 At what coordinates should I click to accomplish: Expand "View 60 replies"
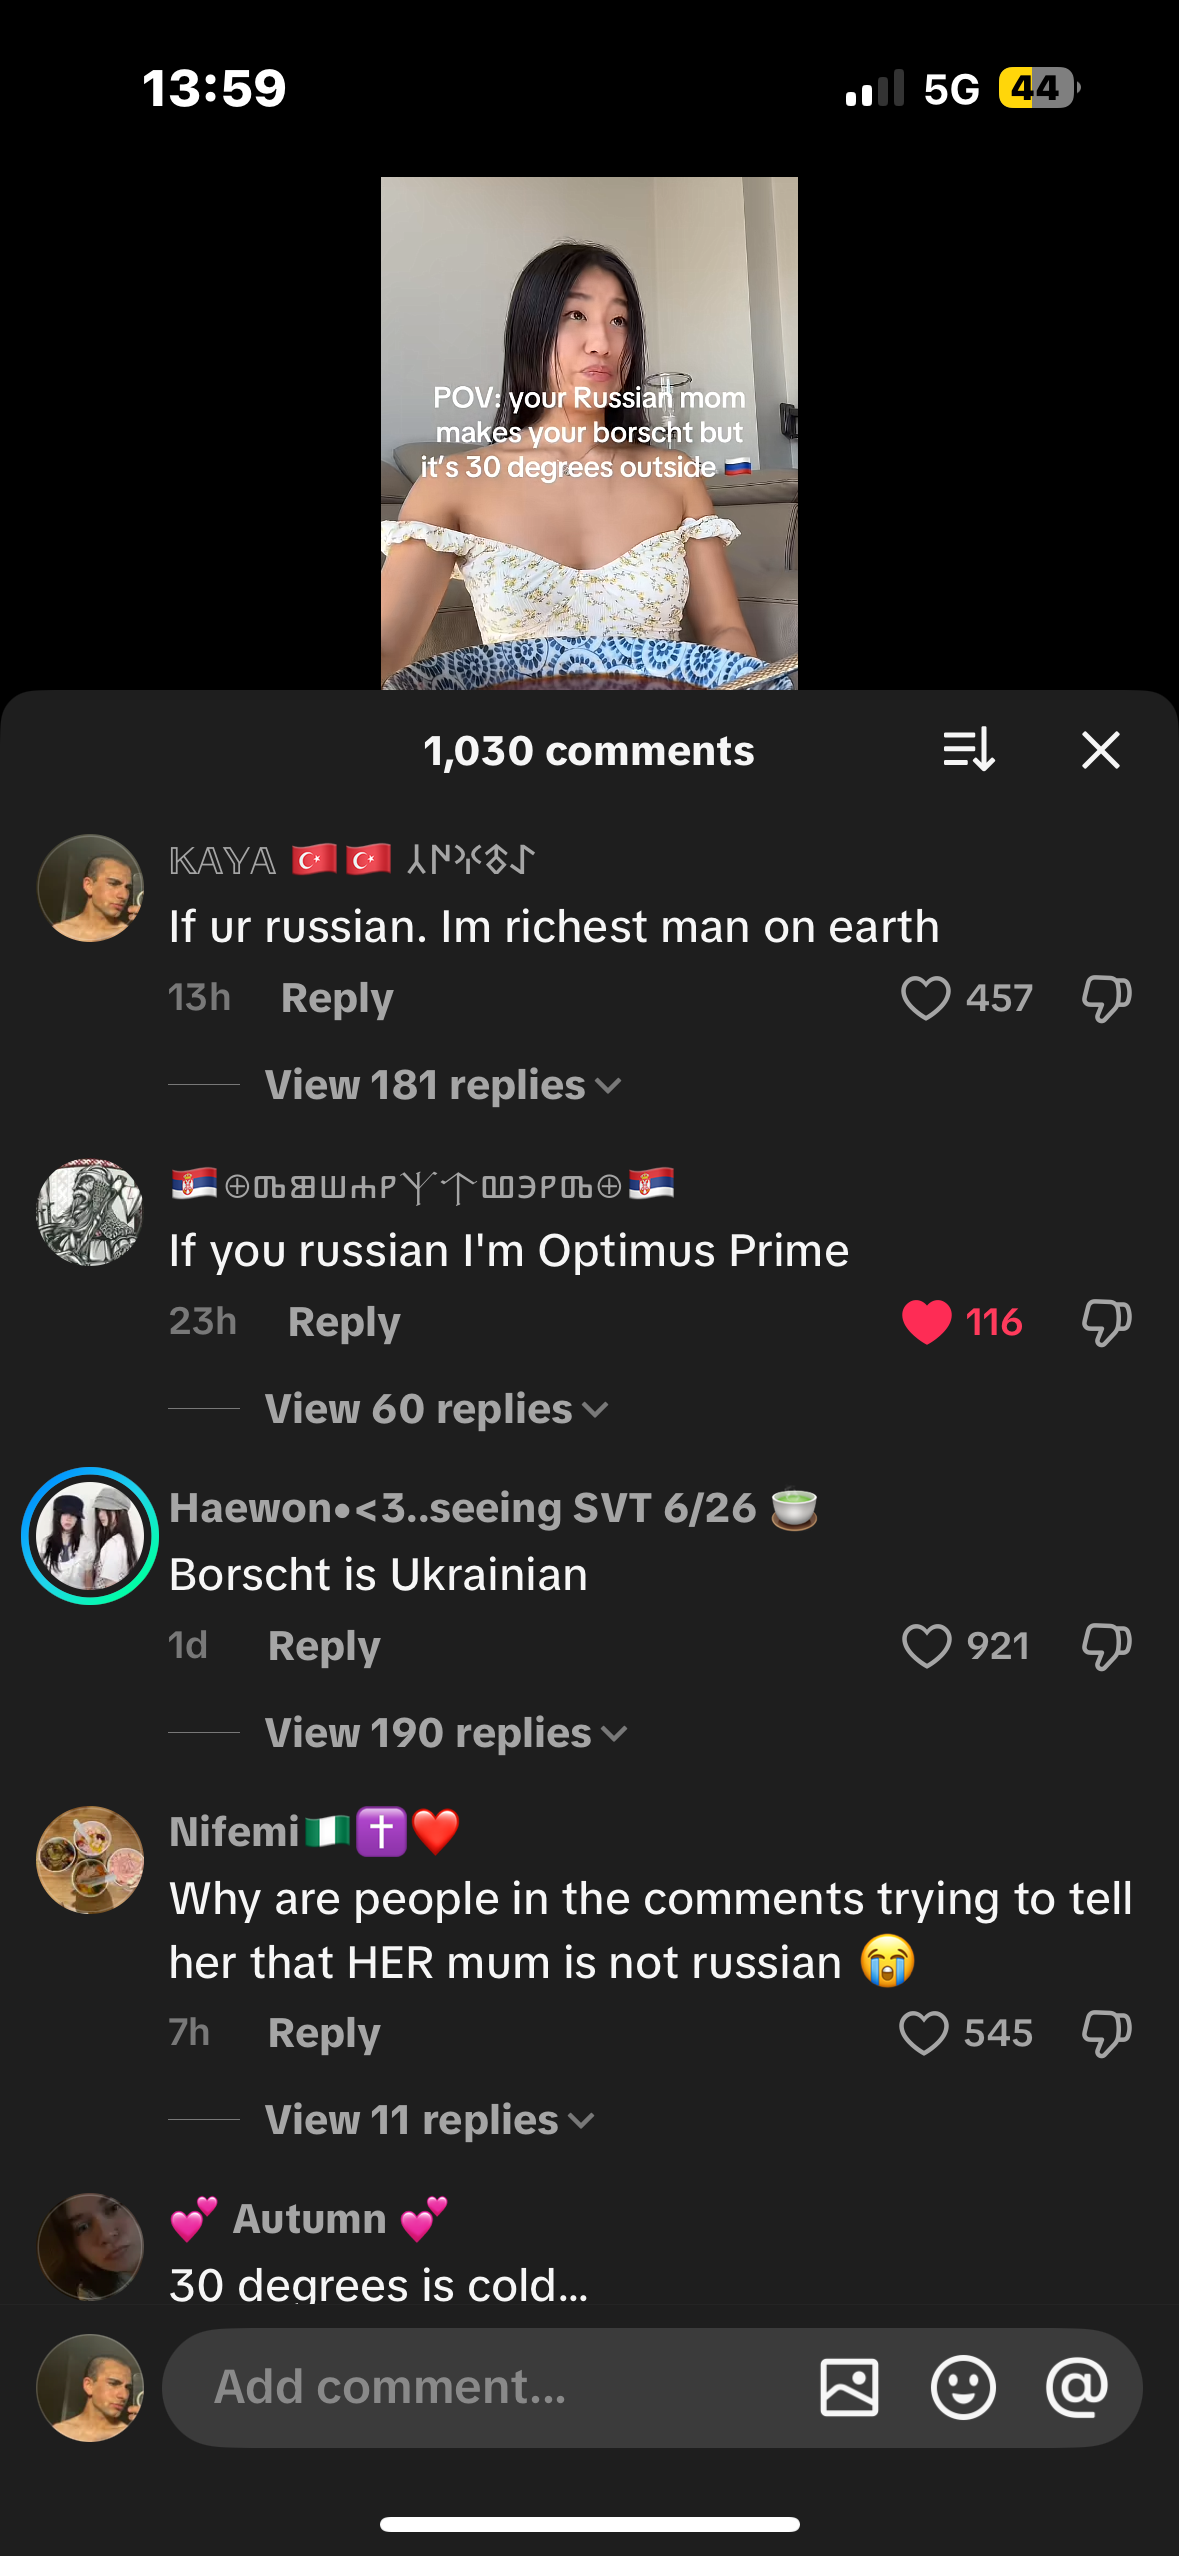[435, 1409]
